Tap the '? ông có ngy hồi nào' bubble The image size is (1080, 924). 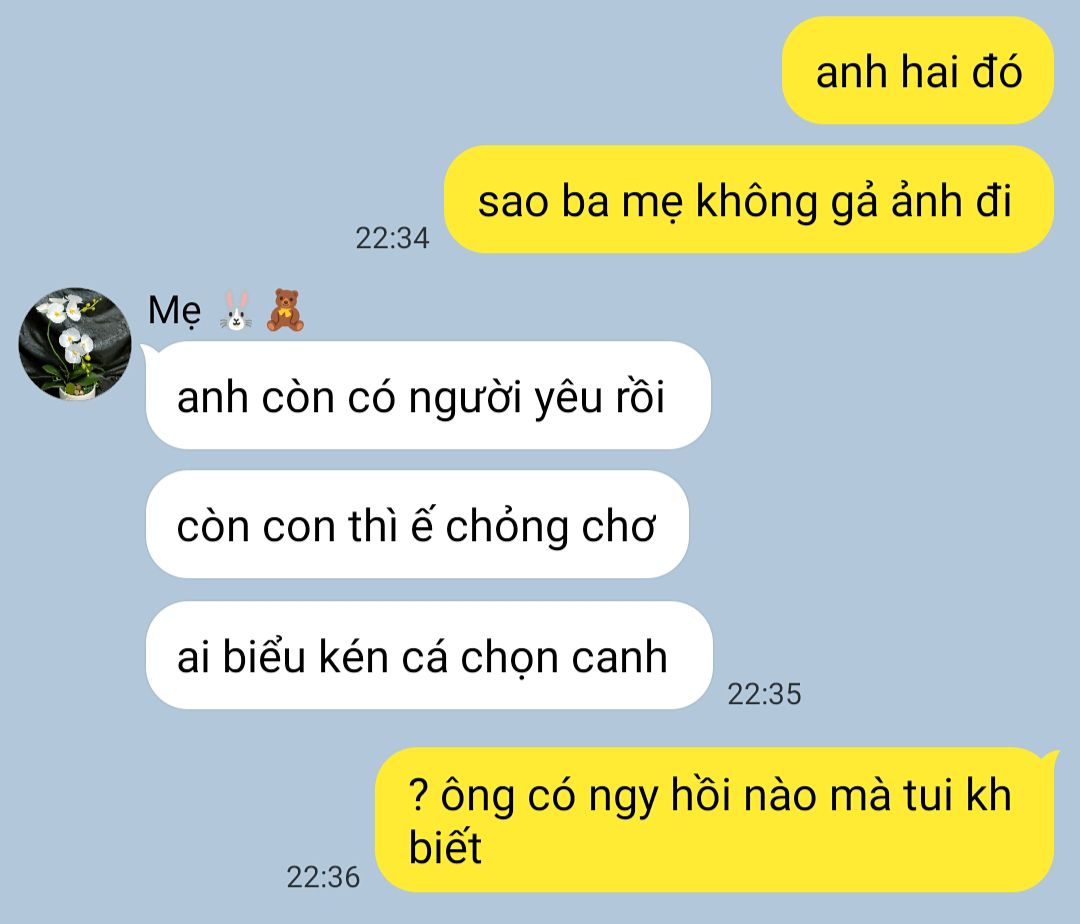click(715, 820)
